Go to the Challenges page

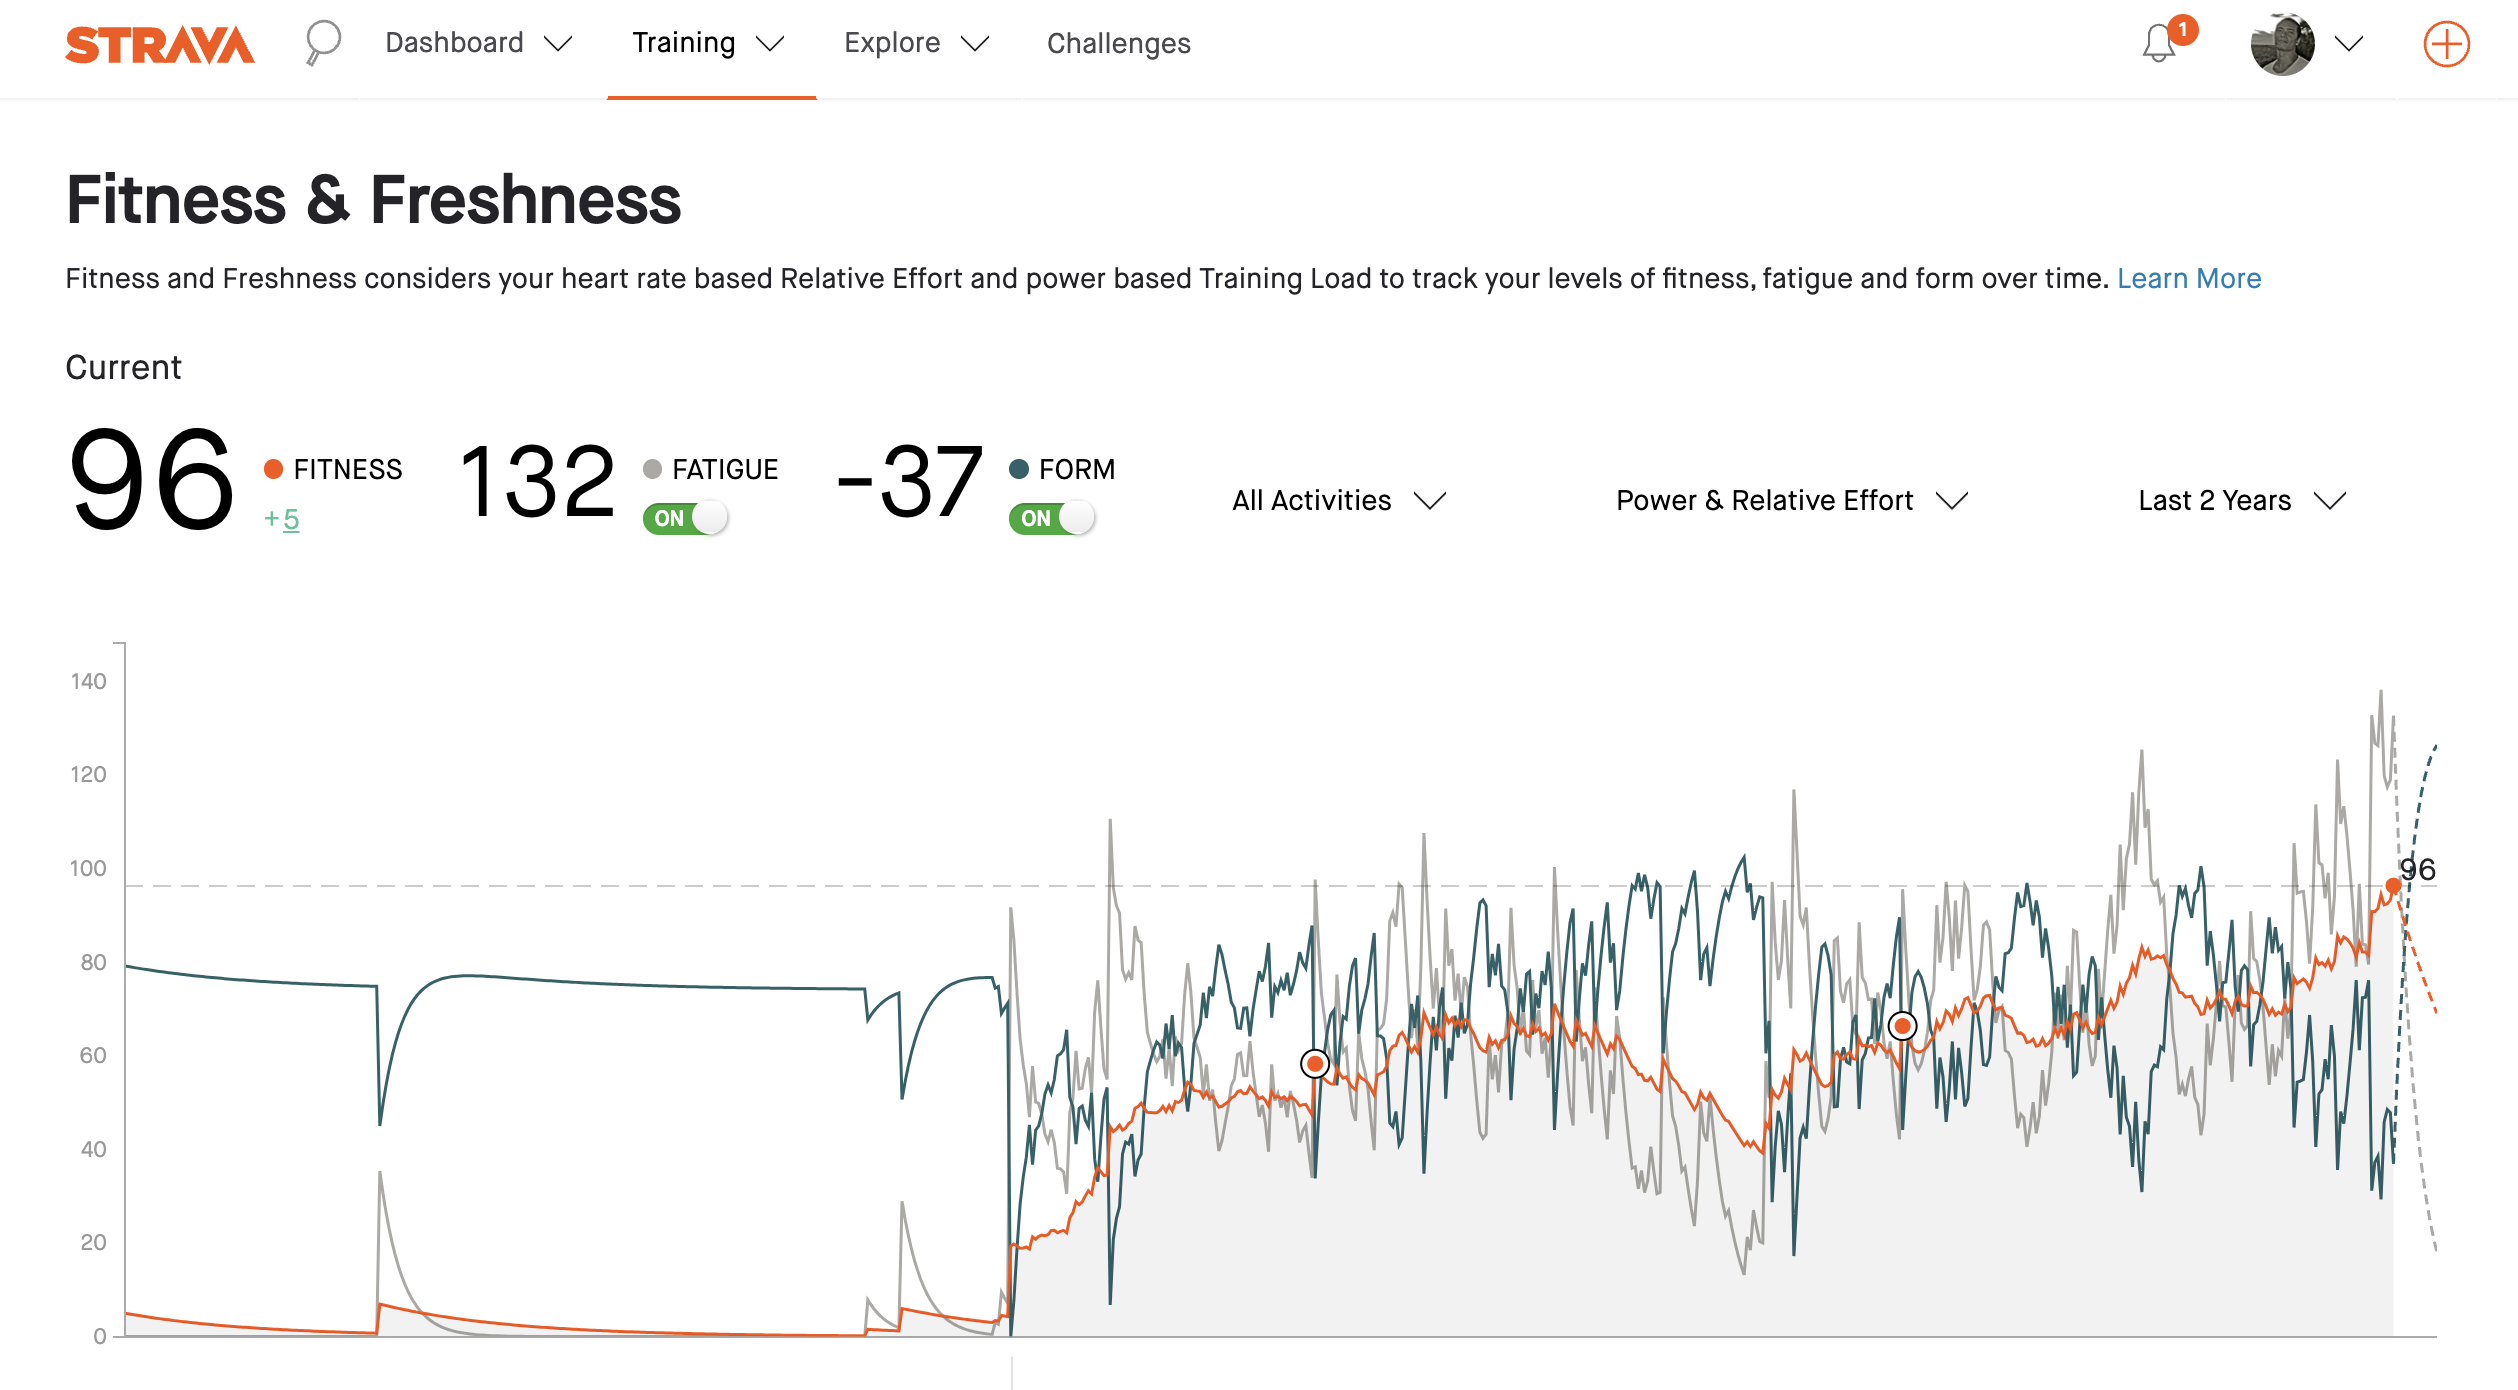(x=1118, y=43)
